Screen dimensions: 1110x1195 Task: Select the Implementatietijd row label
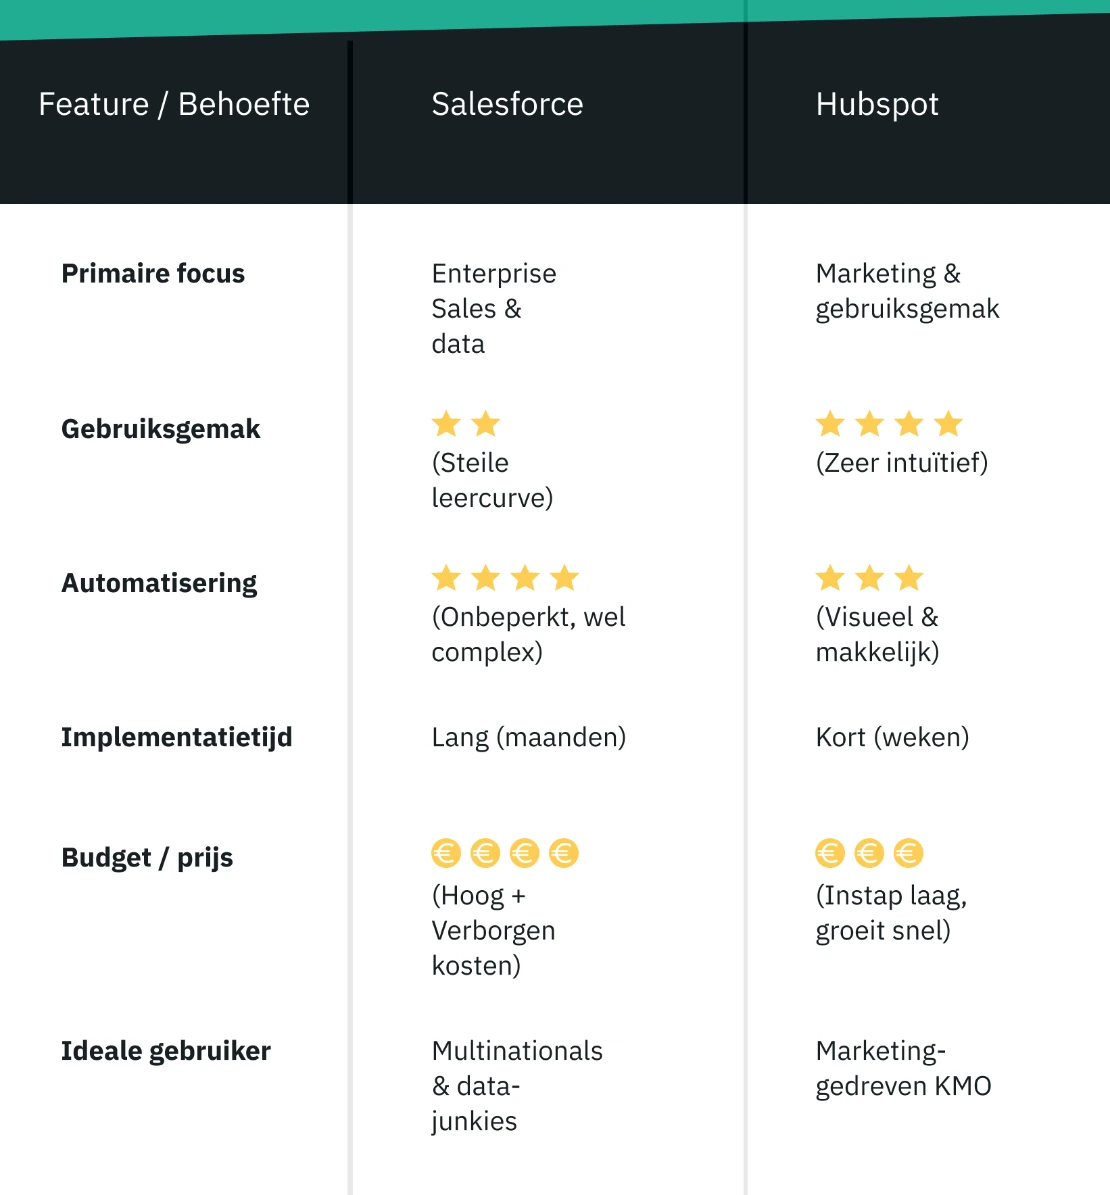tap(176, 737)
